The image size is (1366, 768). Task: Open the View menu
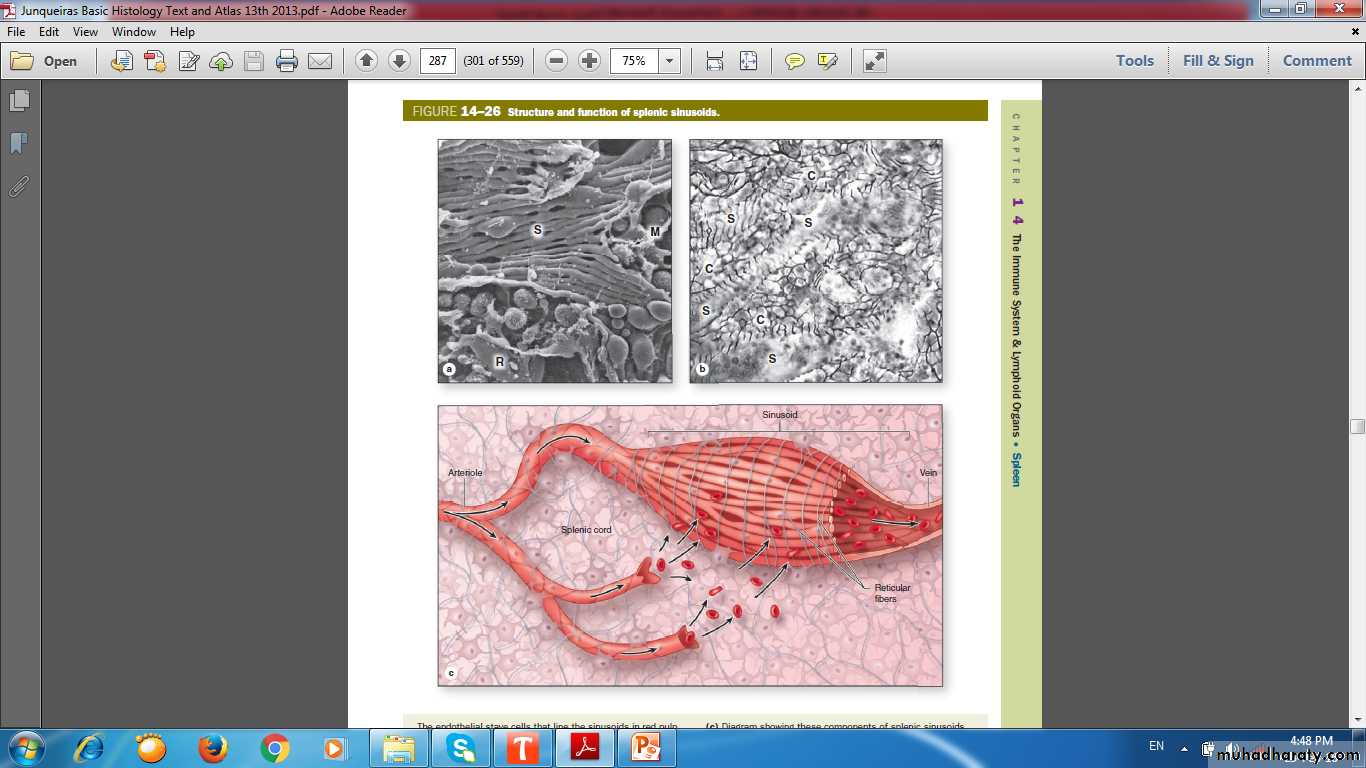(x=85, y=32)
